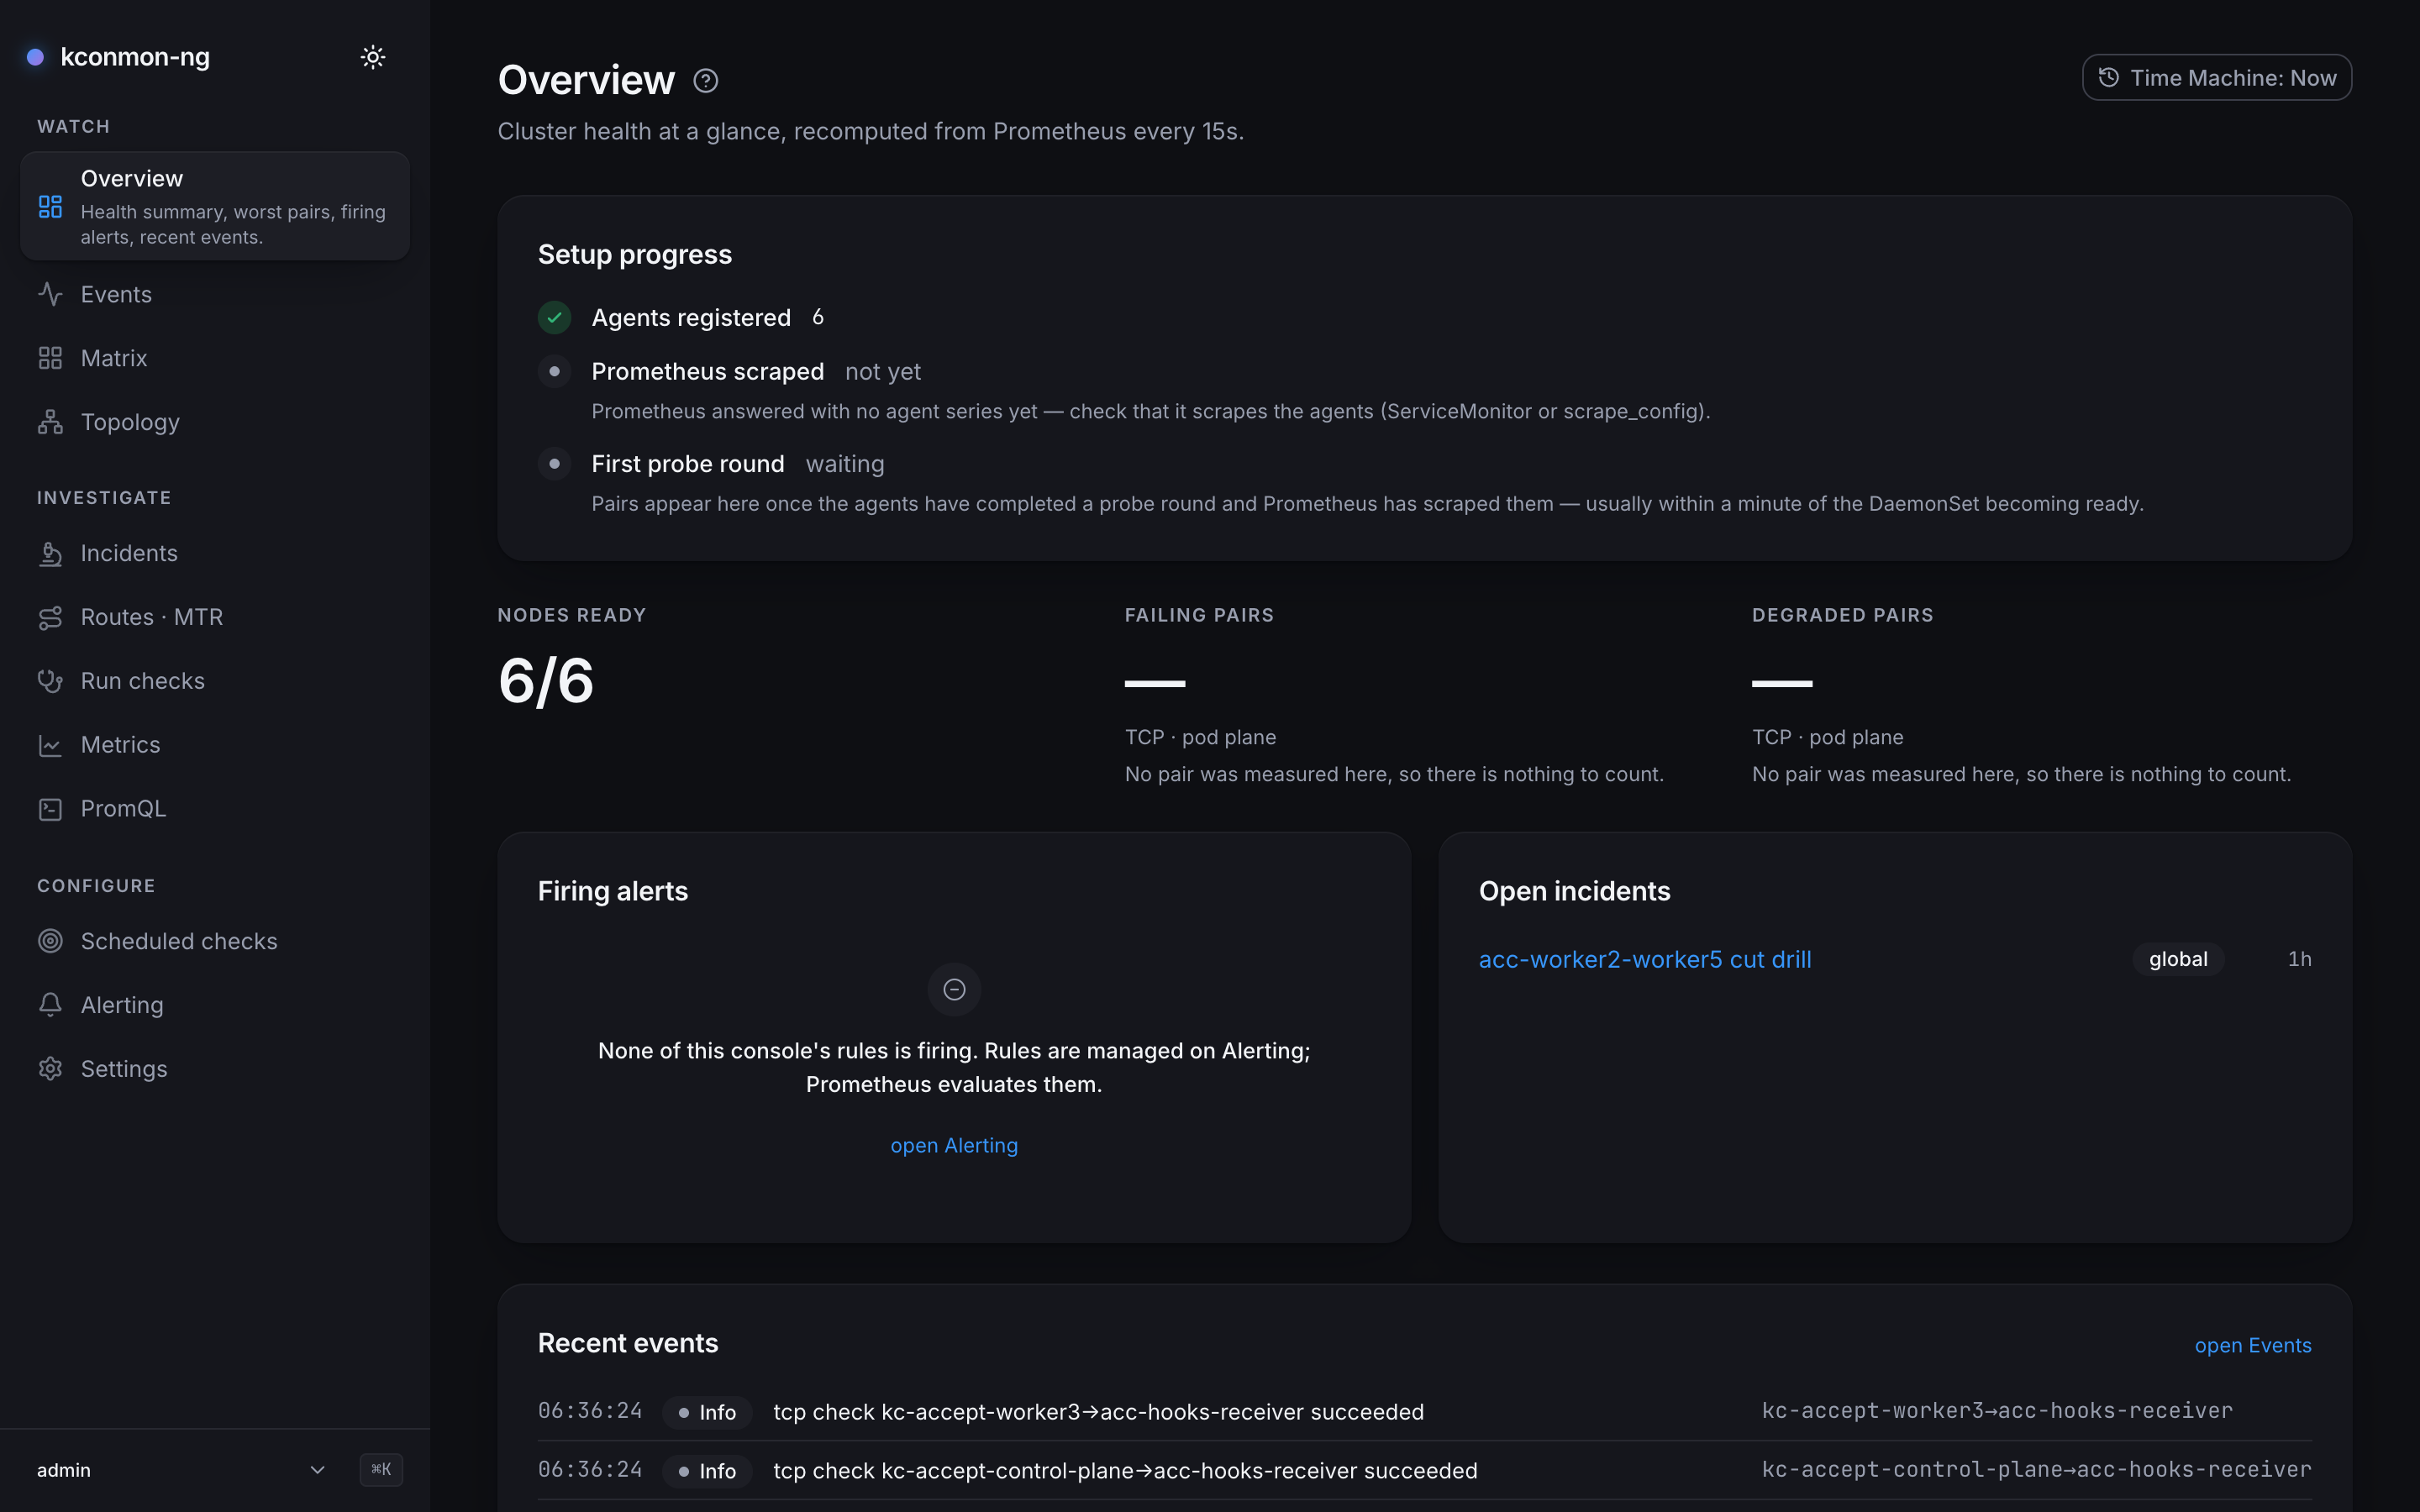Click 'Prometheus scraped' setup step

pos(707,371)
